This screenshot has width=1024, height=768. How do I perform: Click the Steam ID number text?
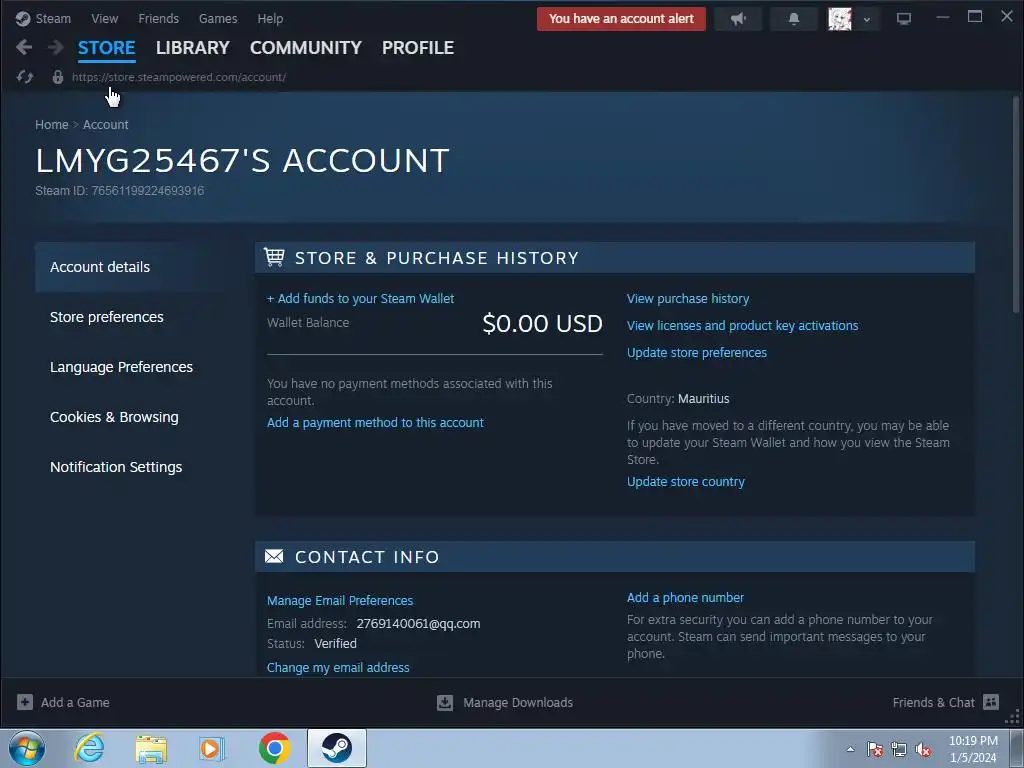tap(148, 191)
